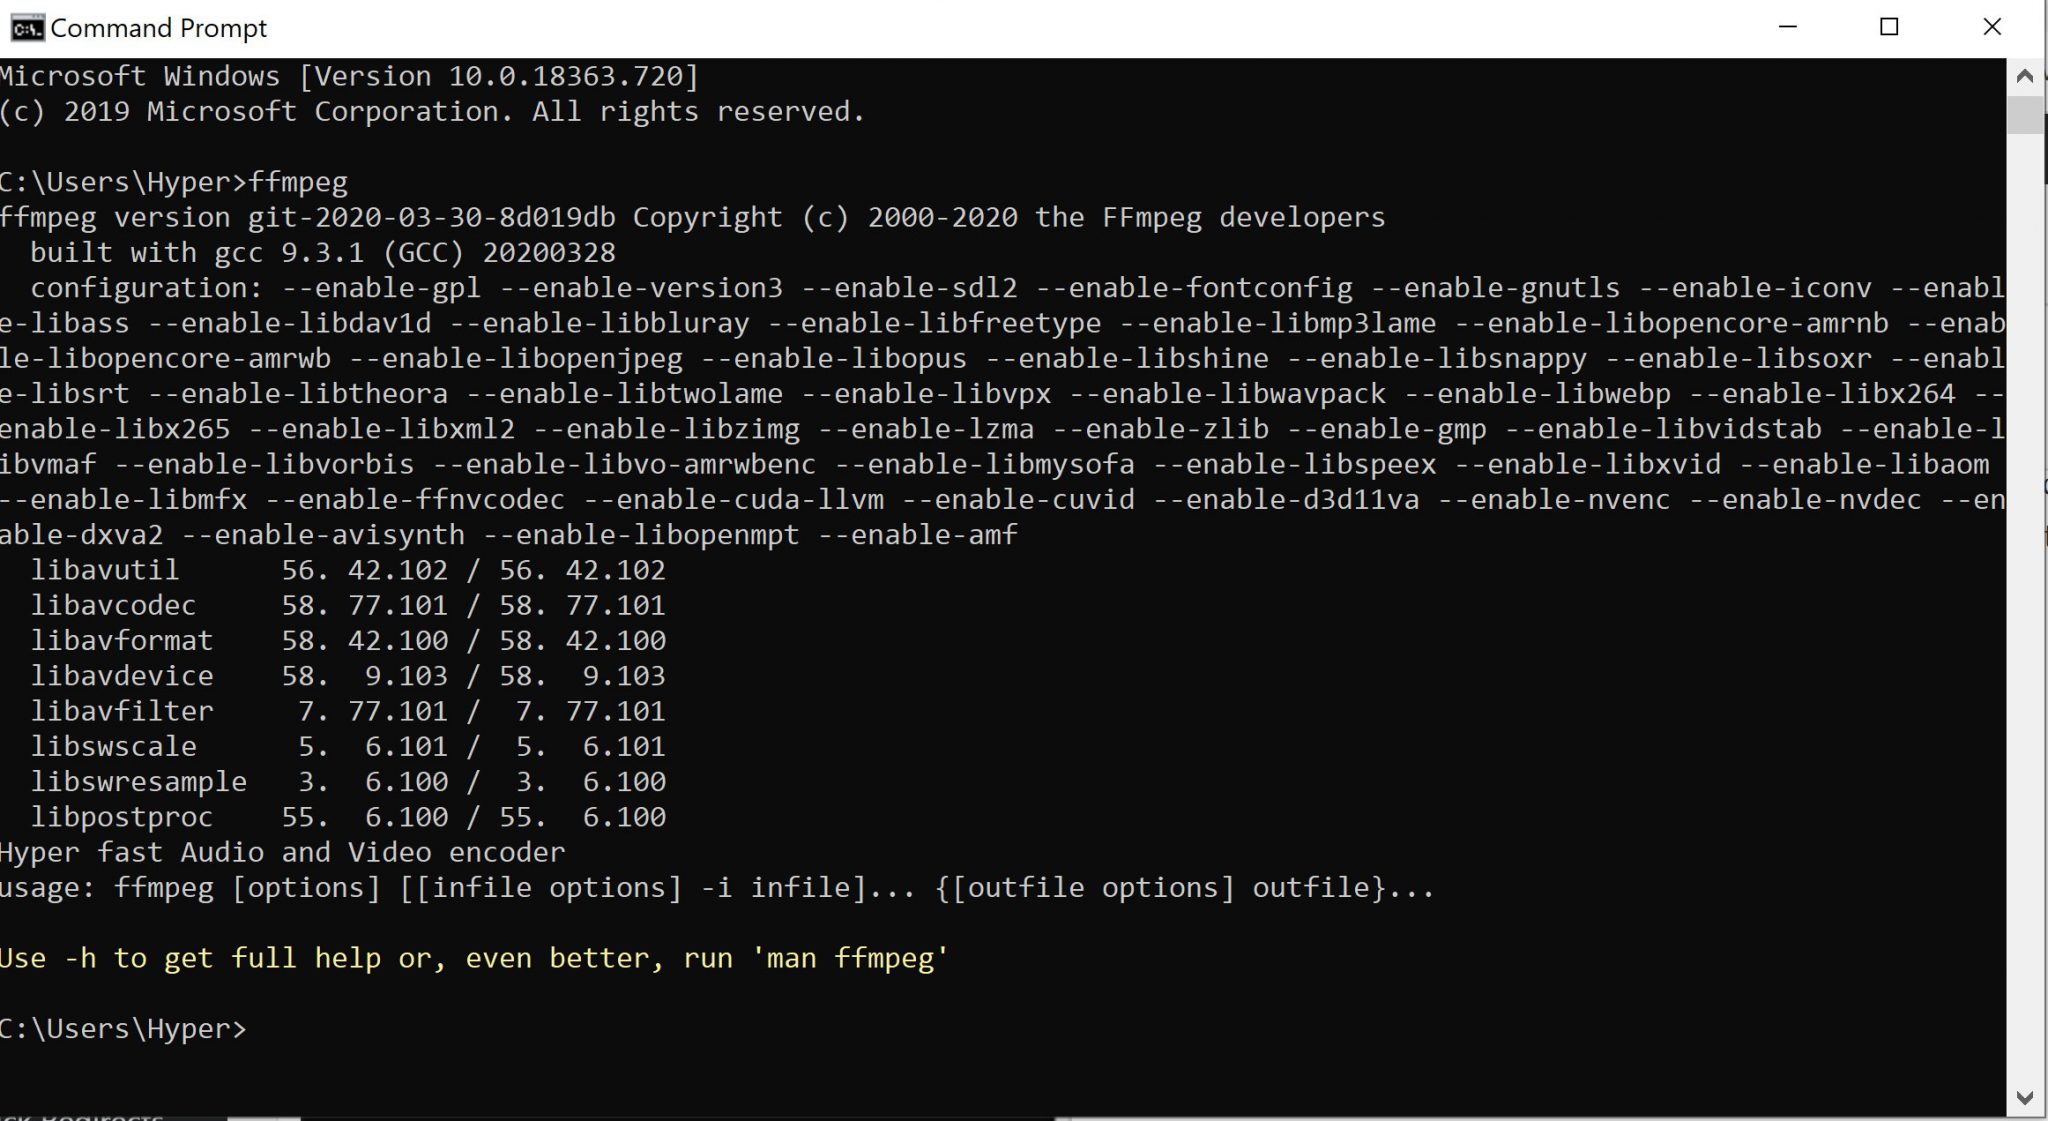Click the scrollbar up arrow
The width and height of the screenshot is (2048, 1121).
2025,76
